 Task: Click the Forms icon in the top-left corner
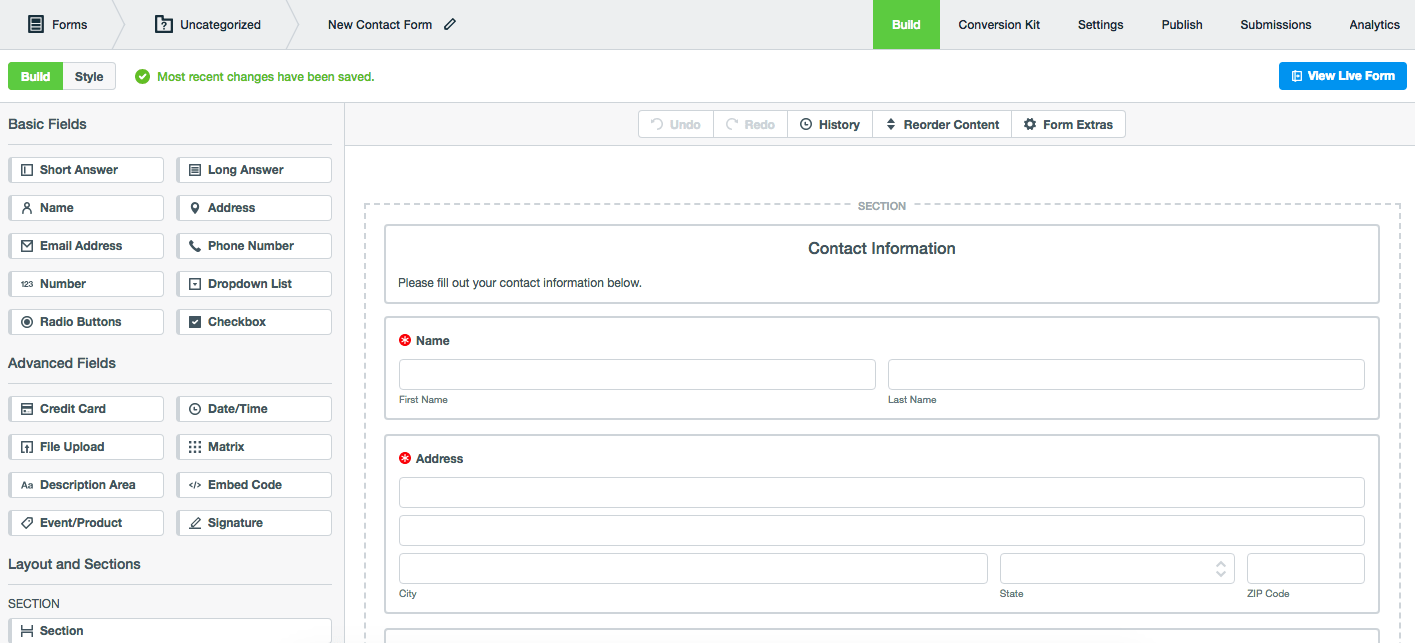pos(34,24)
